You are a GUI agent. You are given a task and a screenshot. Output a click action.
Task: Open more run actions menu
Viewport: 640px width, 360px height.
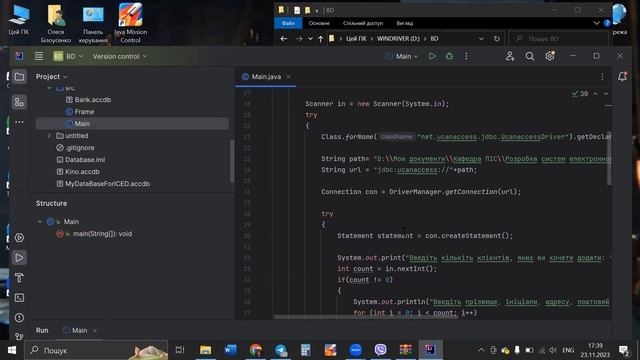tap(466, 56)
